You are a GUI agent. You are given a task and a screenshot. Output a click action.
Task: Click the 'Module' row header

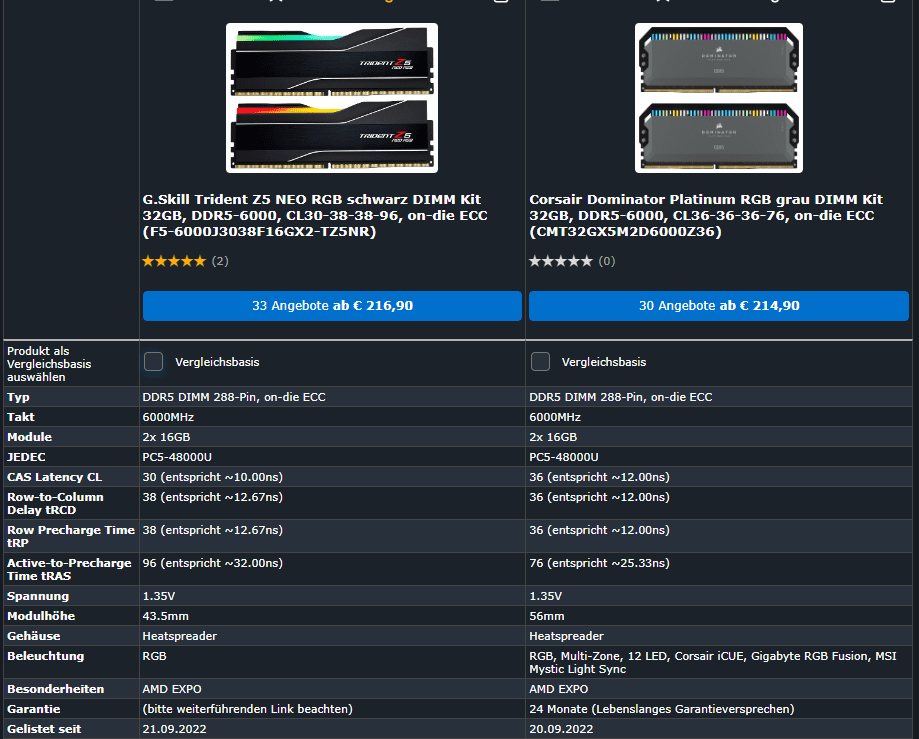tap(29, 437)
